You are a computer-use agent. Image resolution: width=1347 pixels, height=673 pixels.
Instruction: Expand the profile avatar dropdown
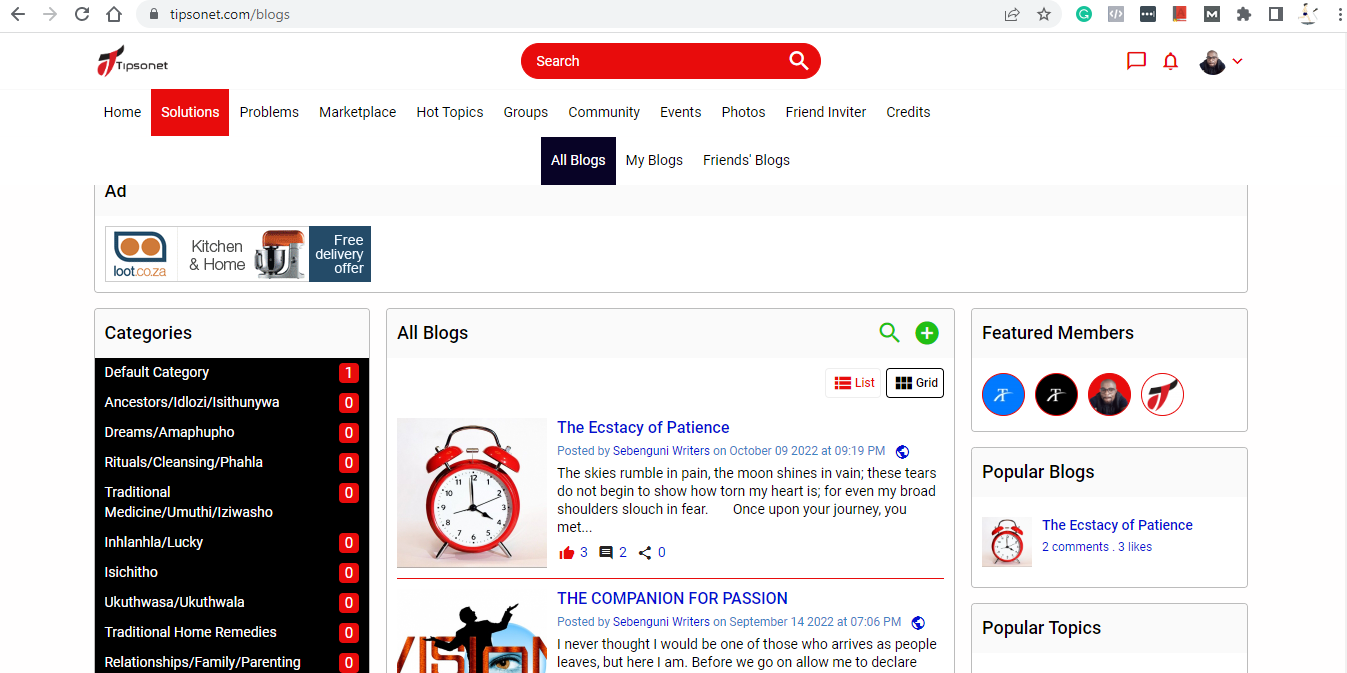click(1221, 62)
